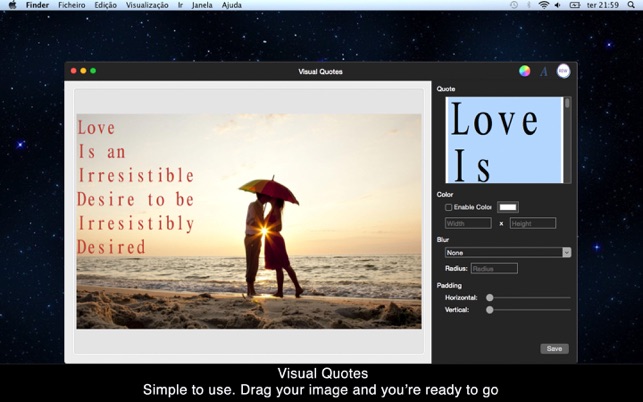
Task: Open the Finder menu
Action: 37,5
